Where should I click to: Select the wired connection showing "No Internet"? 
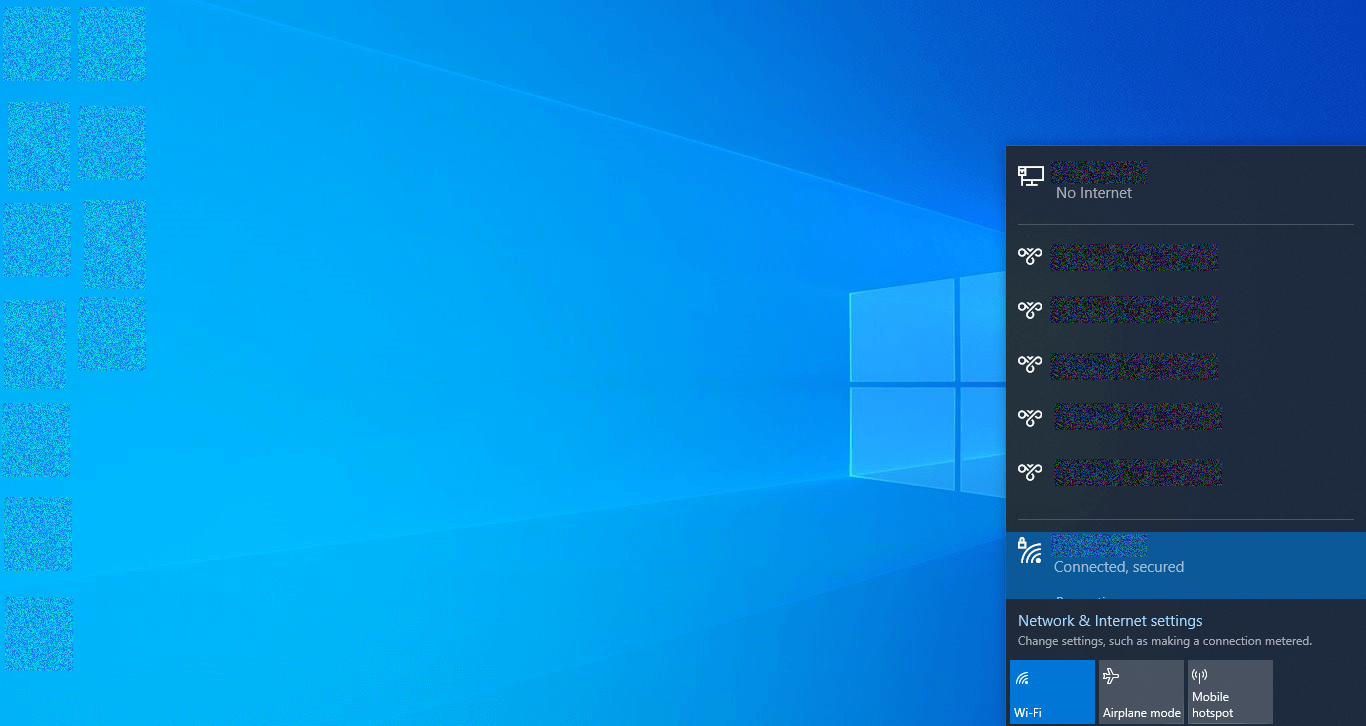pos(1186,183)
